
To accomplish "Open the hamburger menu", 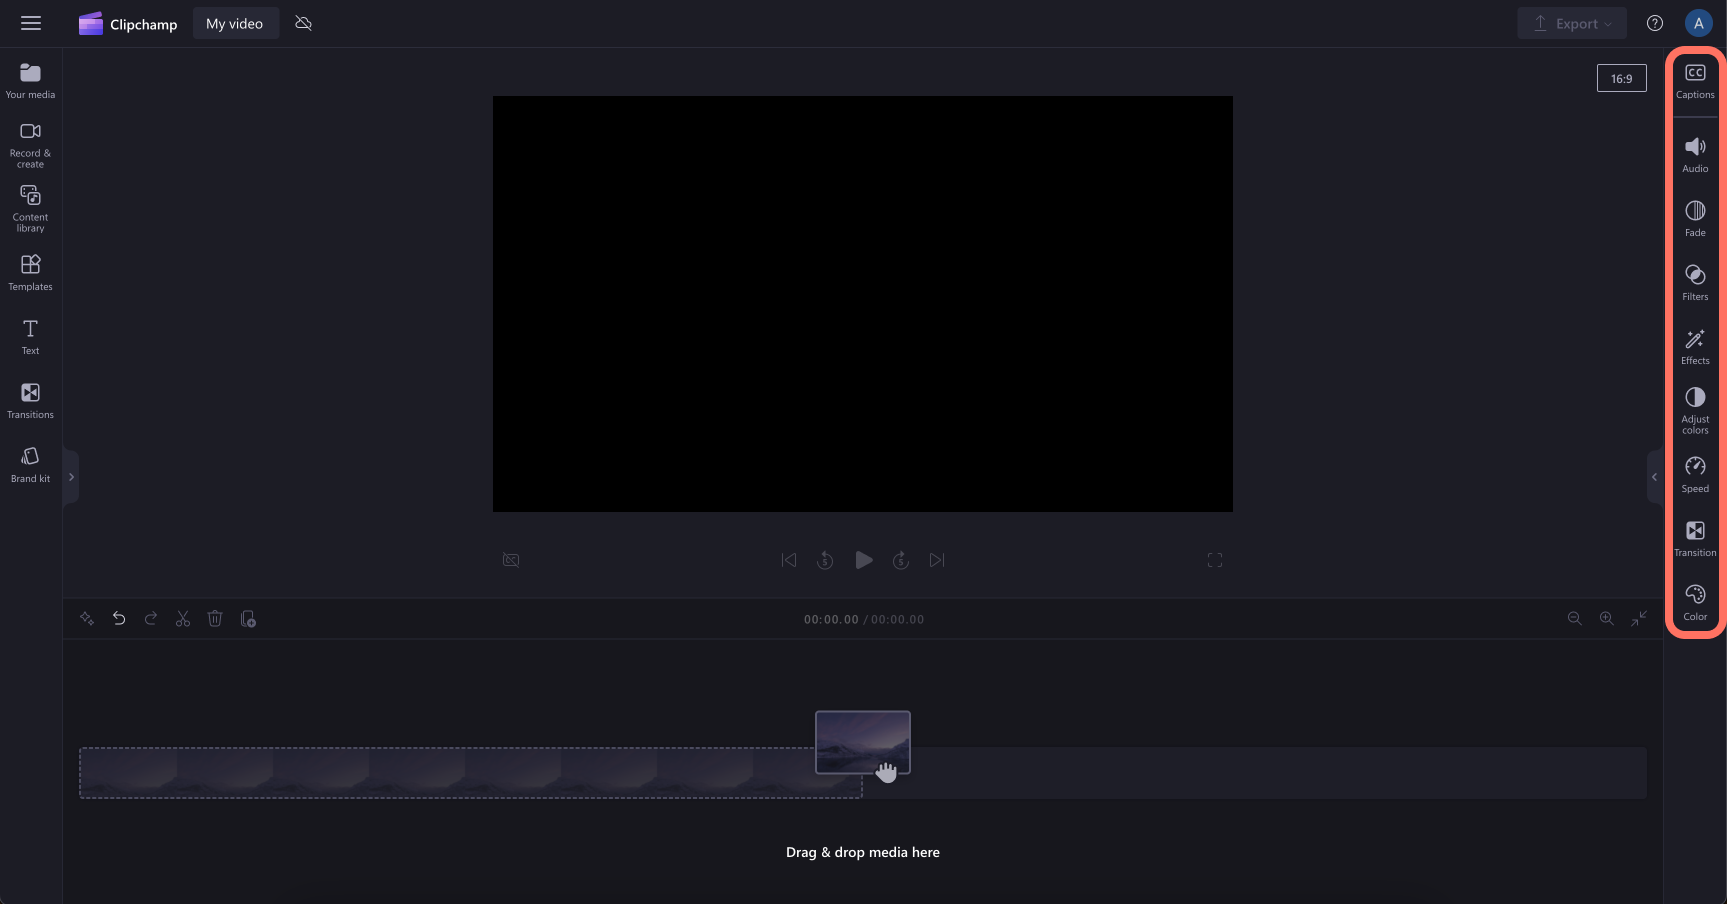I will [31, 23].
